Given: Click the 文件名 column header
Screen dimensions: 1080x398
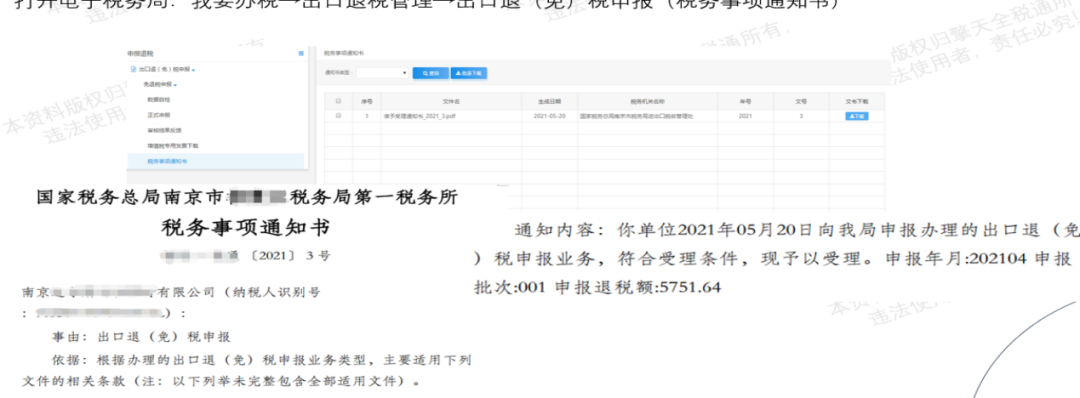Looking at the screenshot, I should pos(451,101).
